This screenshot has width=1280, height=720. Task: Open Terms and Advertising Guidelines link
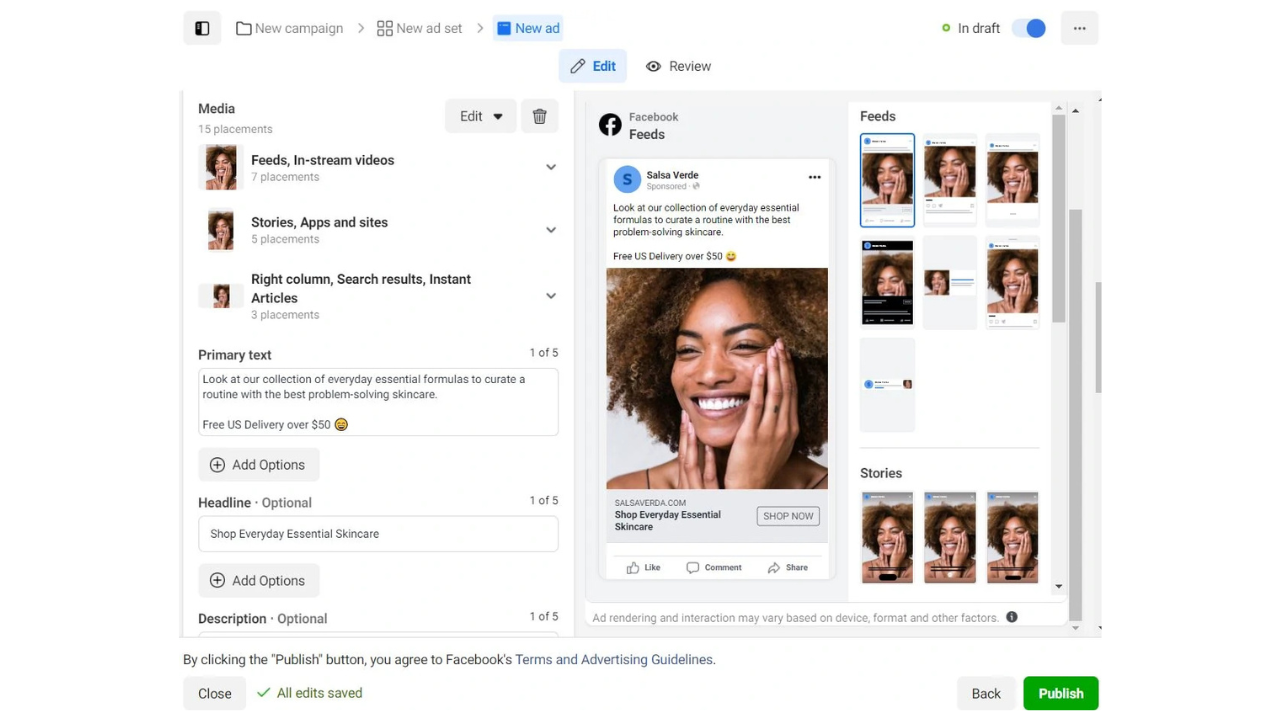[614, 659]
